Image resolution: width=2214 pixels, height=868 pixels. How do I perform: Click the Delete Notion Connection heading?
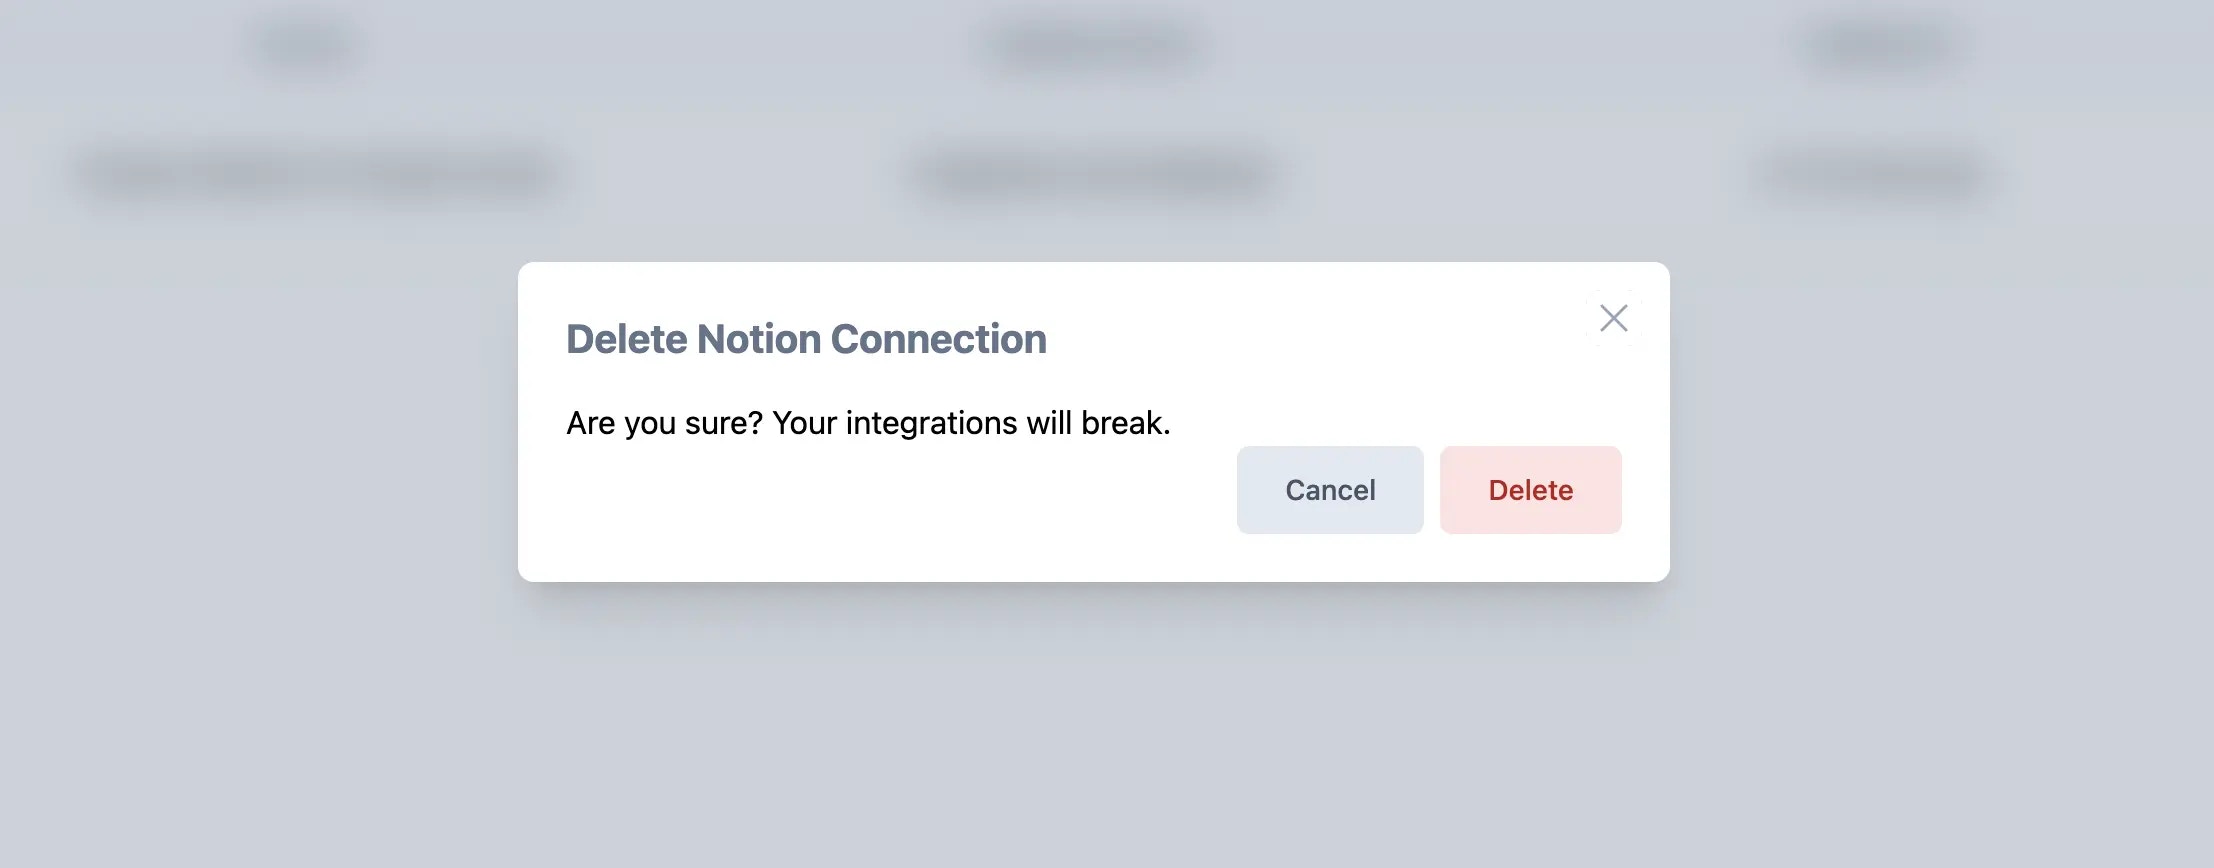[x=806, y=338]
